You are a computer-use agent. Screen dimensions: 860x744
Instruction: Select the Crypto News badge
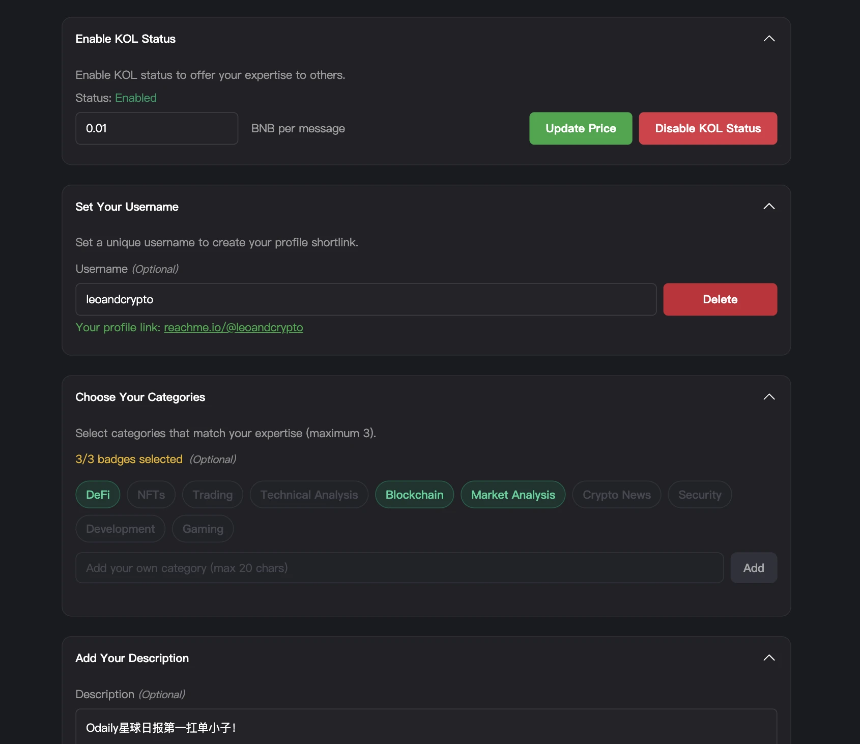616,494
